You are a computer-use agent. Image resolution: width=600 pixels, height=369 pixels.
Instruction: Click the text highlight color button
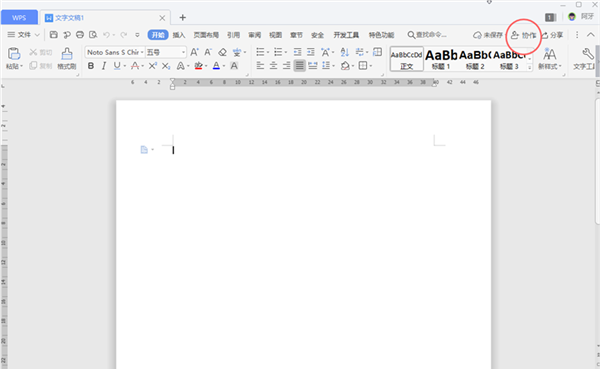click(198, 66)
